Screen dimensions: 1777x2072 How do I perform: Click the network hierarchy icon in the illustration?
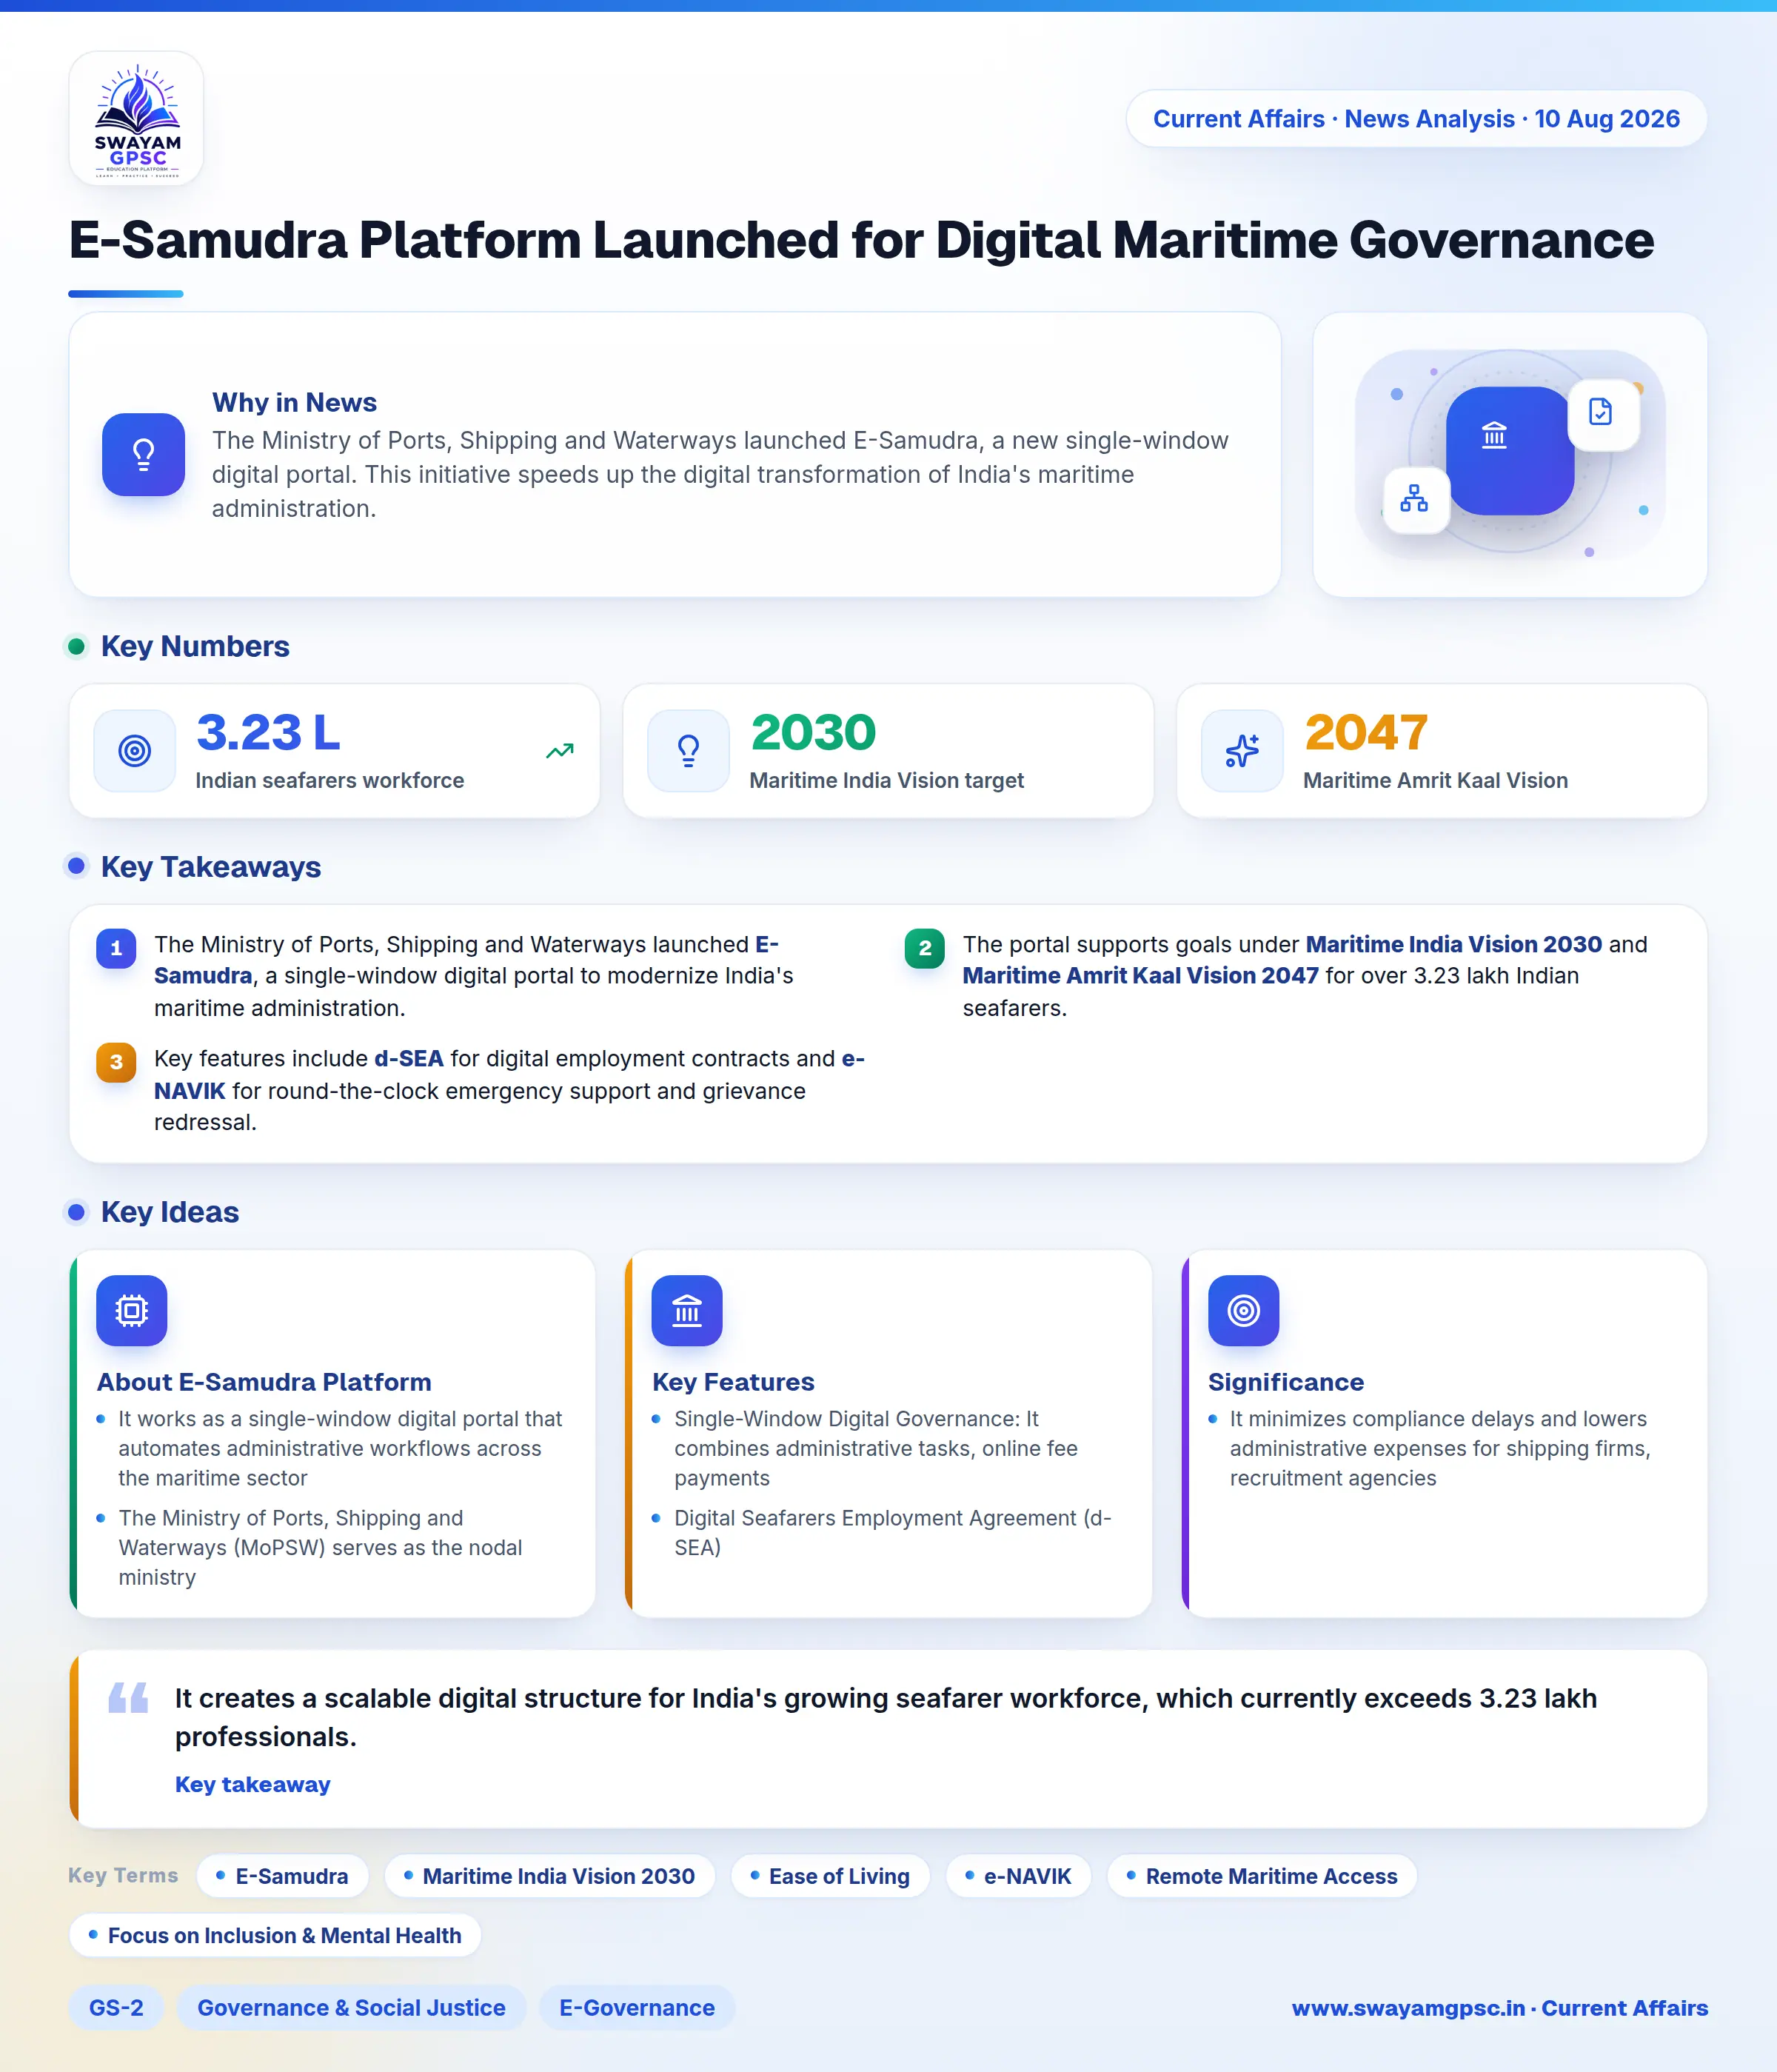click(1414, 498)
